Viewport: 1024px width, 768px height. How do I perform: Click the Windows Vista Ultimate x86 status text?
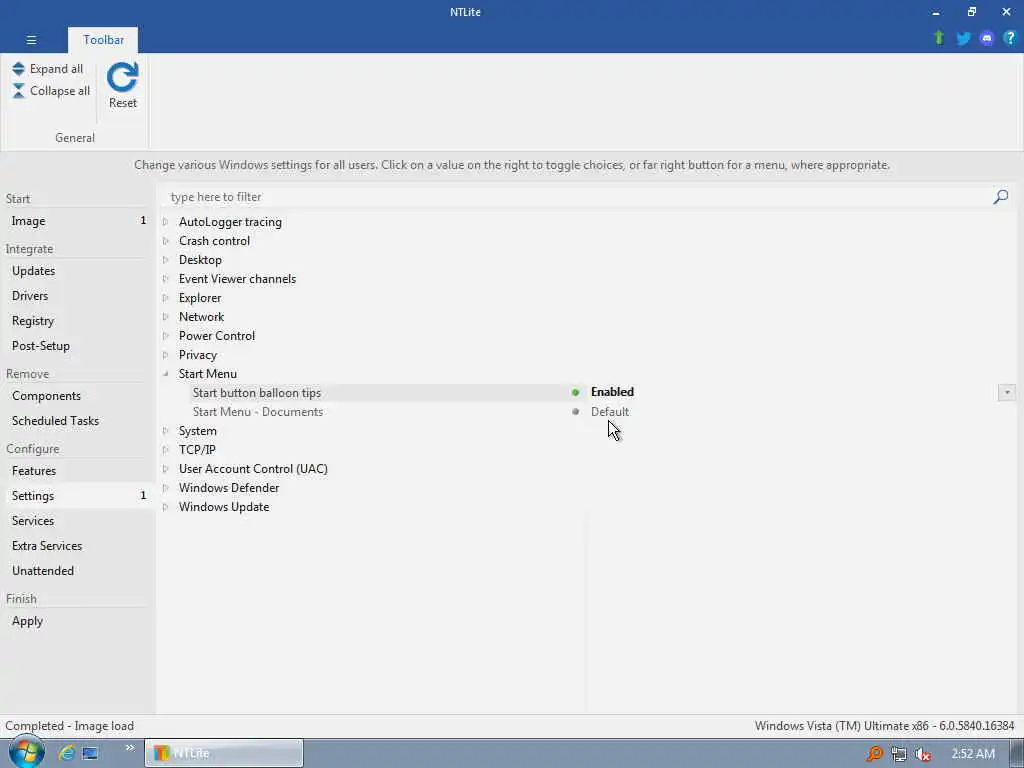[884, 726]
